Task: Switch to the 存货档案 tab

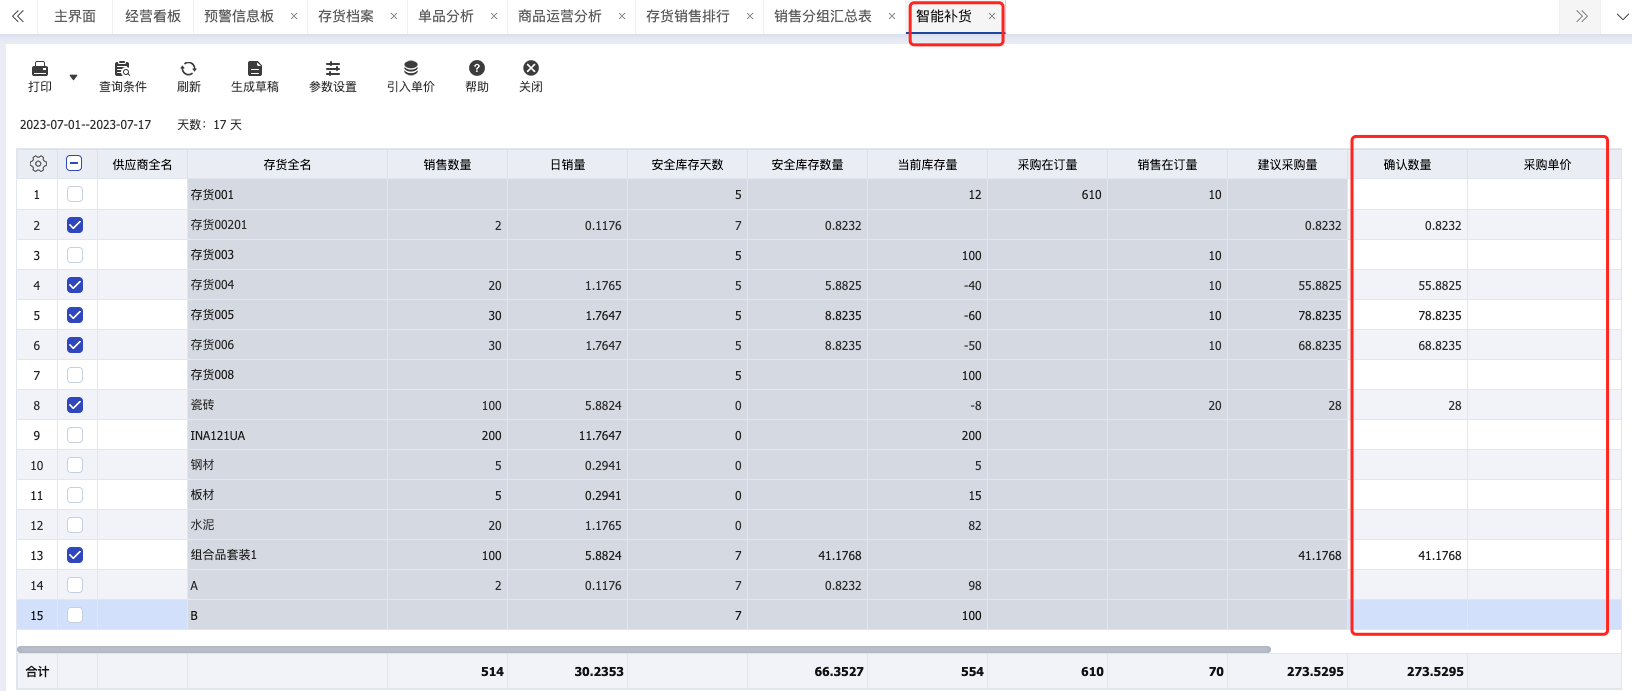Action: pyautogui.click(x=346, y=16)
